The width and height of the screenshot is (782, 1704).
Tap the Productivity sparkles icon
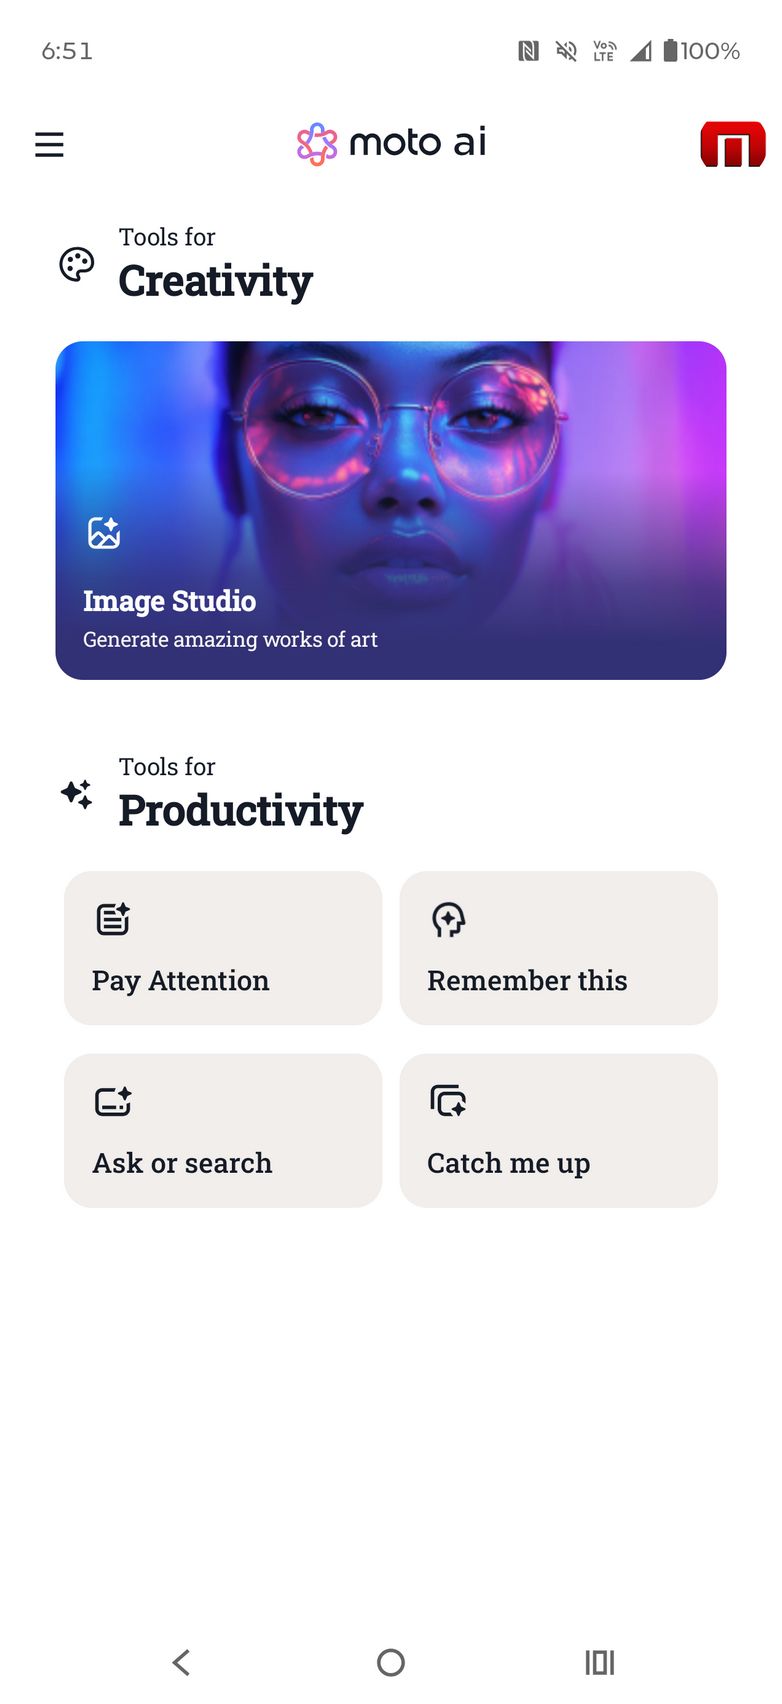click(77, 795)
